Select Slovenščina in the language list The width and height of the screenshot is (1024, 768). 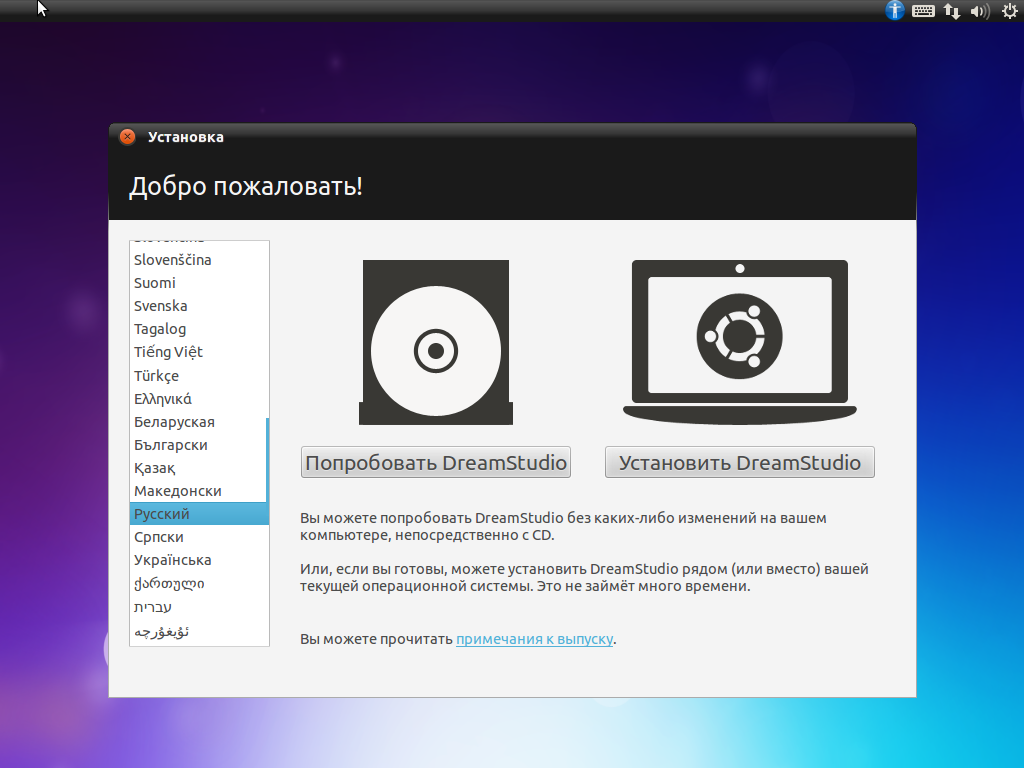click(199, 260)
